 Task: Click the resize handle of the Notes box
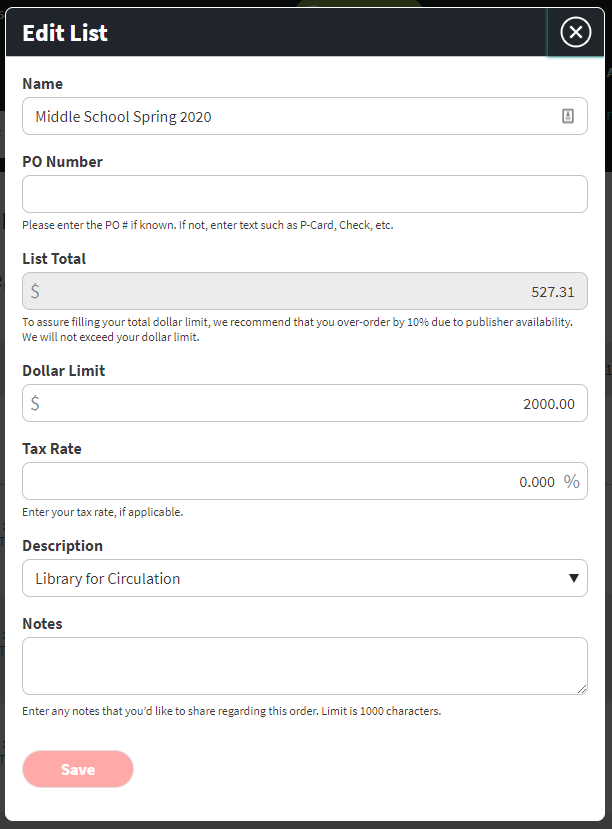click(x=583, y=688)
